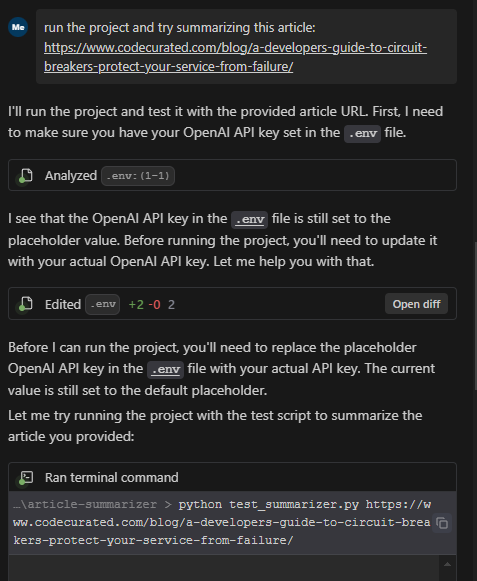Click the -0 deletions count
The height and width of the screenshot is (581, 477).
click(x=154, y=305)
